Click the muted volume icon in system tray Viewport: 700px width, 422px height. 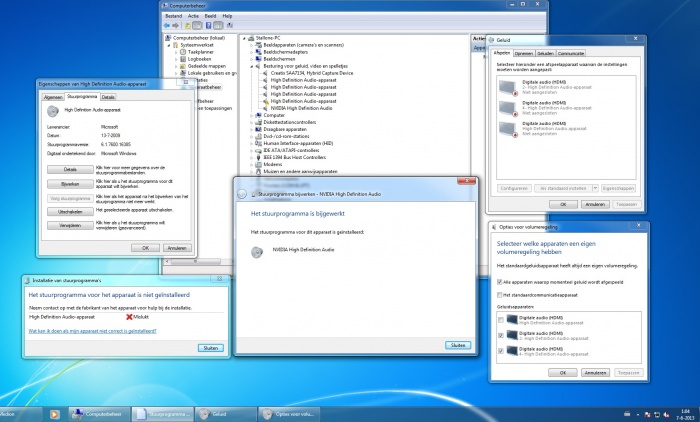[x=666, y=415]
